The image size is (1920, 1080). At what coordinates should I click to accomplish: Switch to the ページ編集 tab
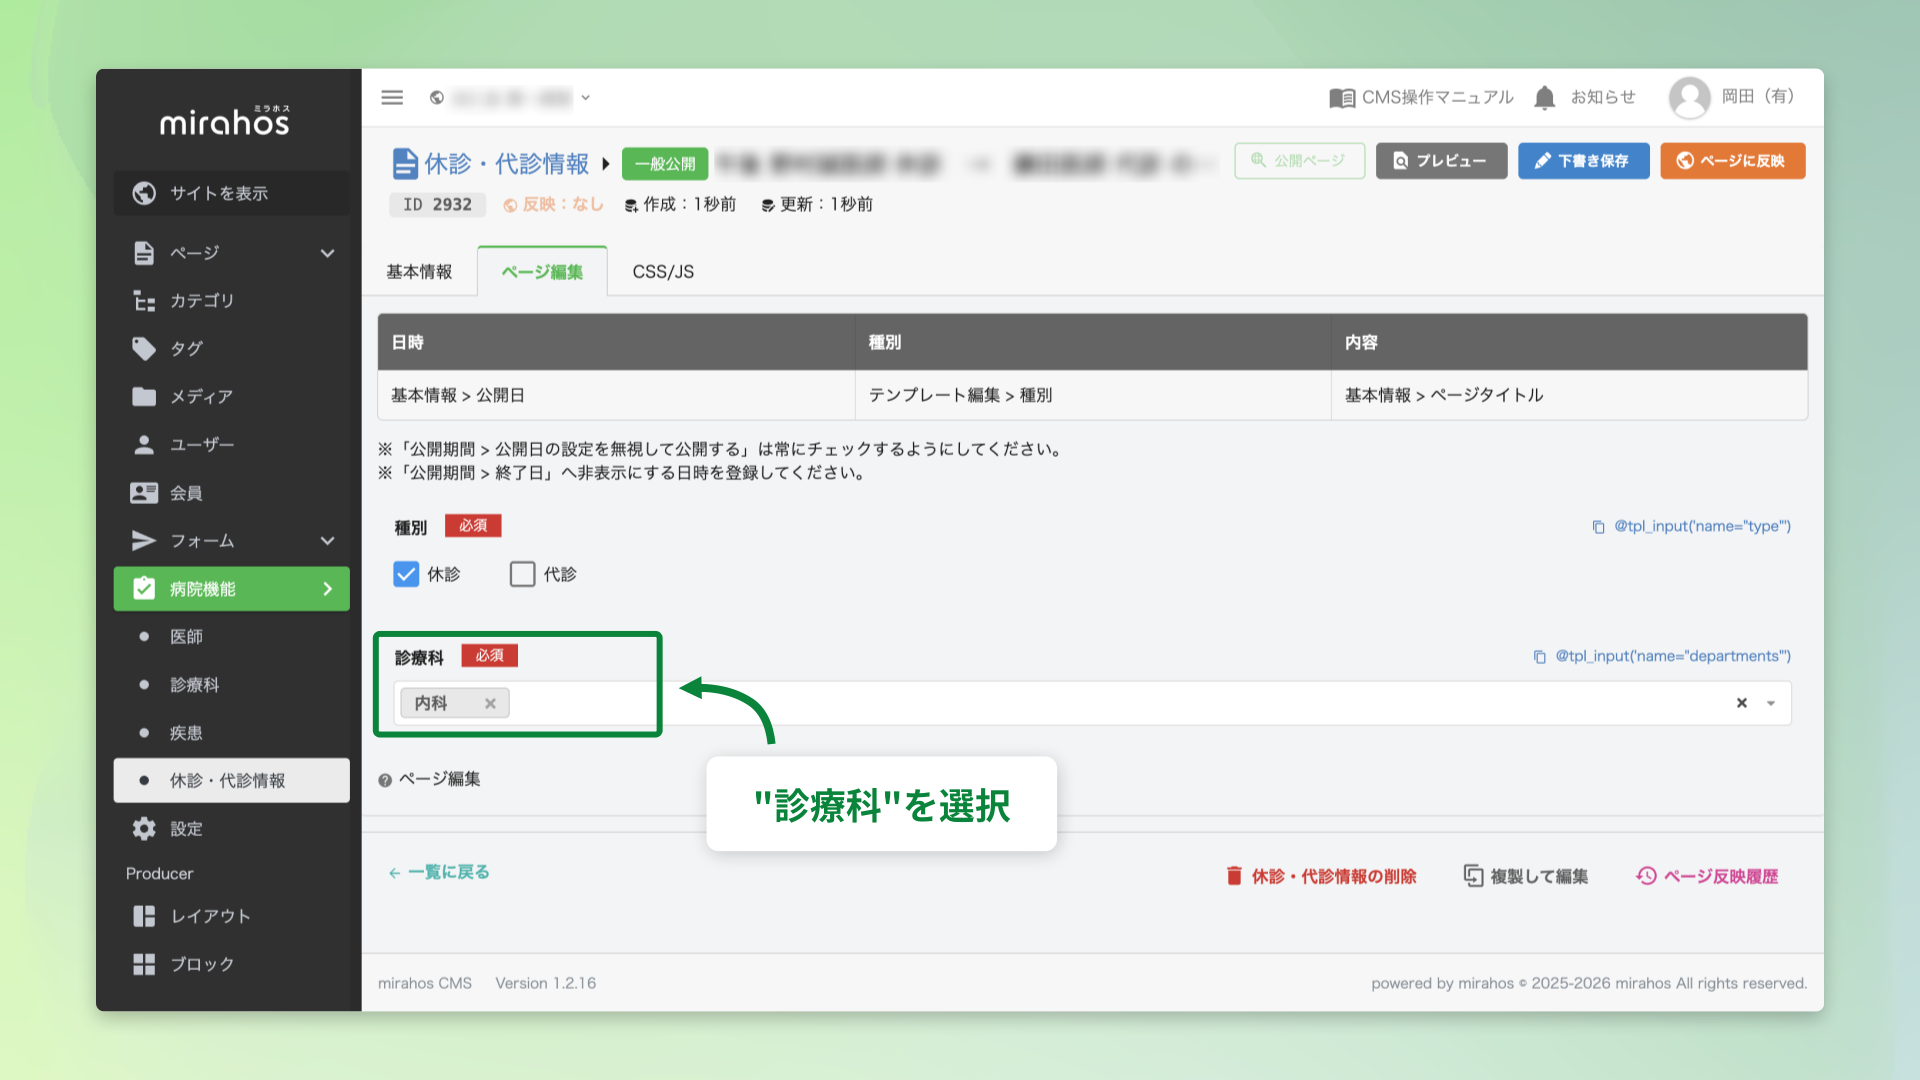(x=542, y=272)
